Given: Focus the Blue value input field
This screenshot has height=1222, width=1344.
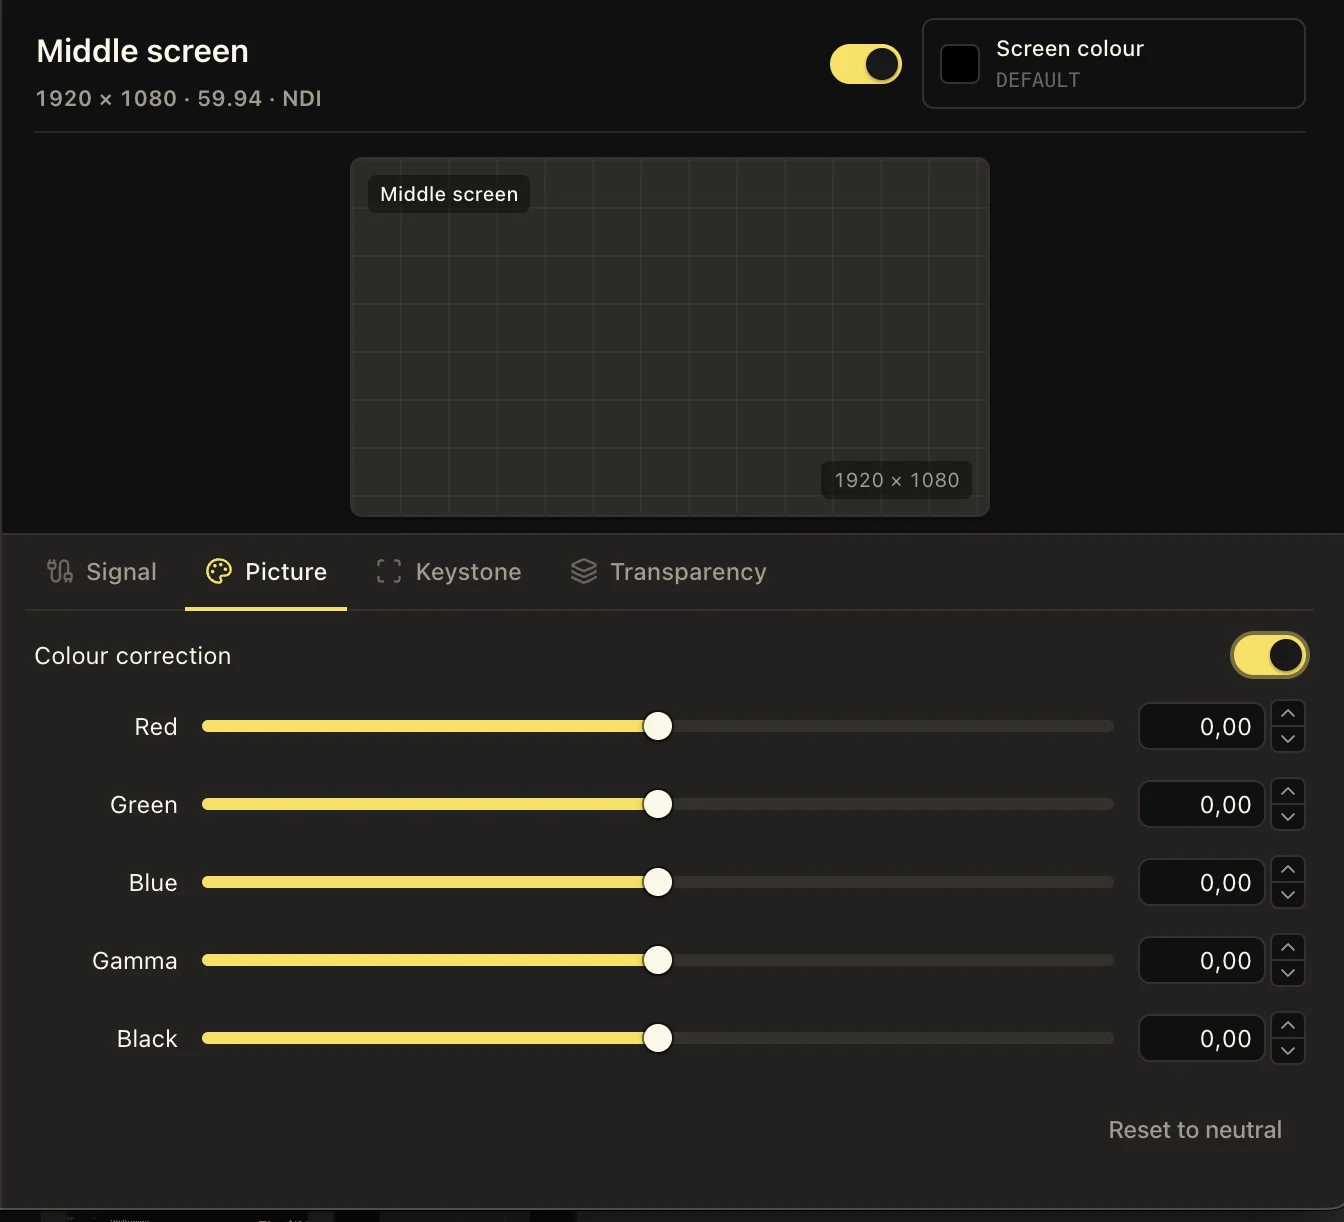Looking at the screenshot, I should [x=1202, y=882].
